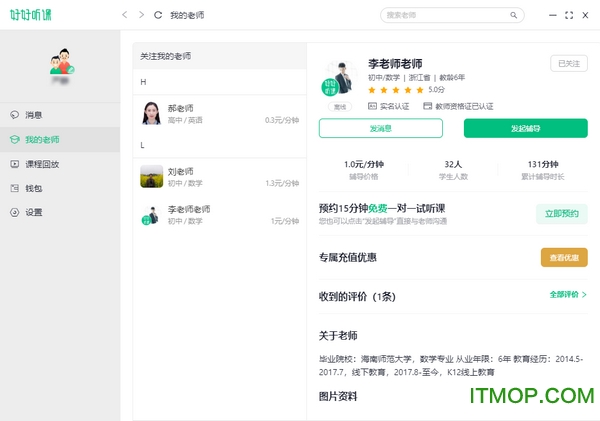600x421 pixels.
Task: Click the 图片资料 heading
Action: (x=338, y=397)
